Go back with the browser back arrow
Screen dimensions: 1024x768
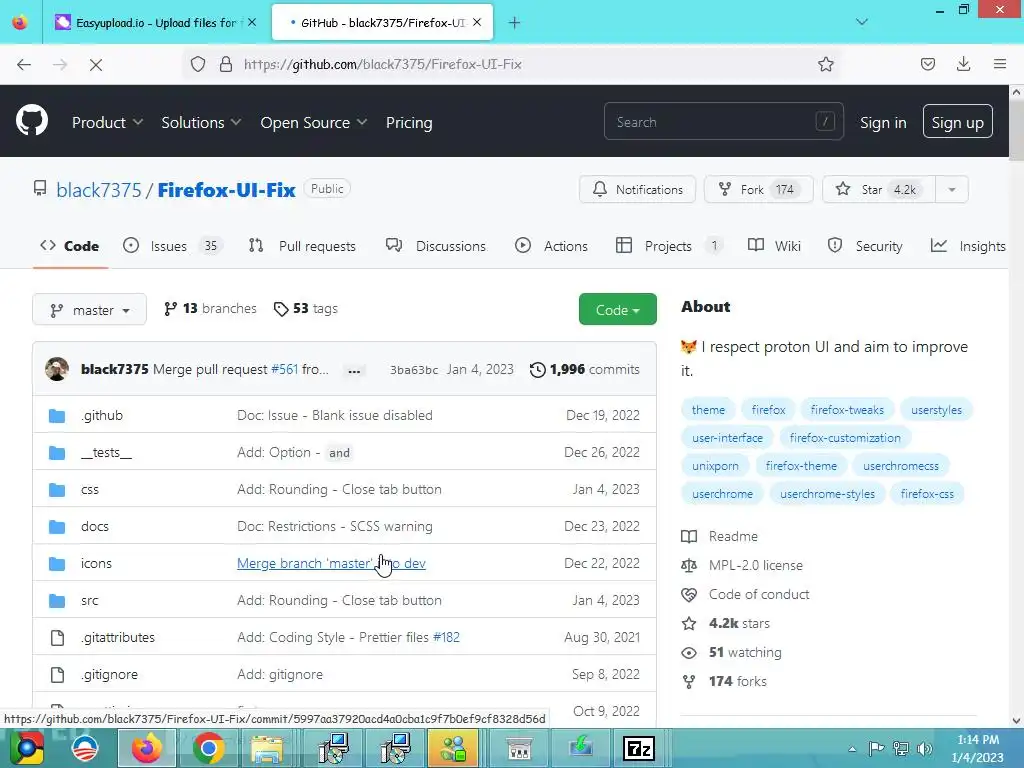(x=24, y=64)
